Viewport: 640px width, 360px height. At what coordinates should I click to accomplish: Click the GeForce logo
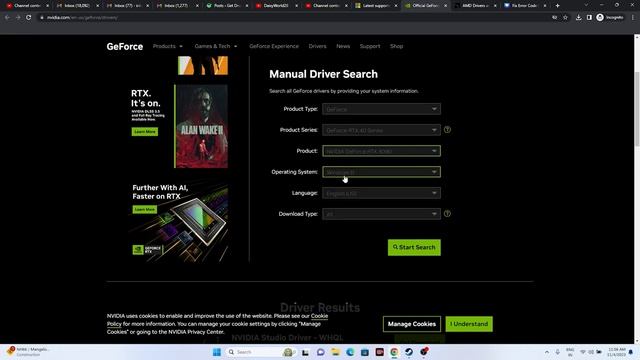[124, 47]
